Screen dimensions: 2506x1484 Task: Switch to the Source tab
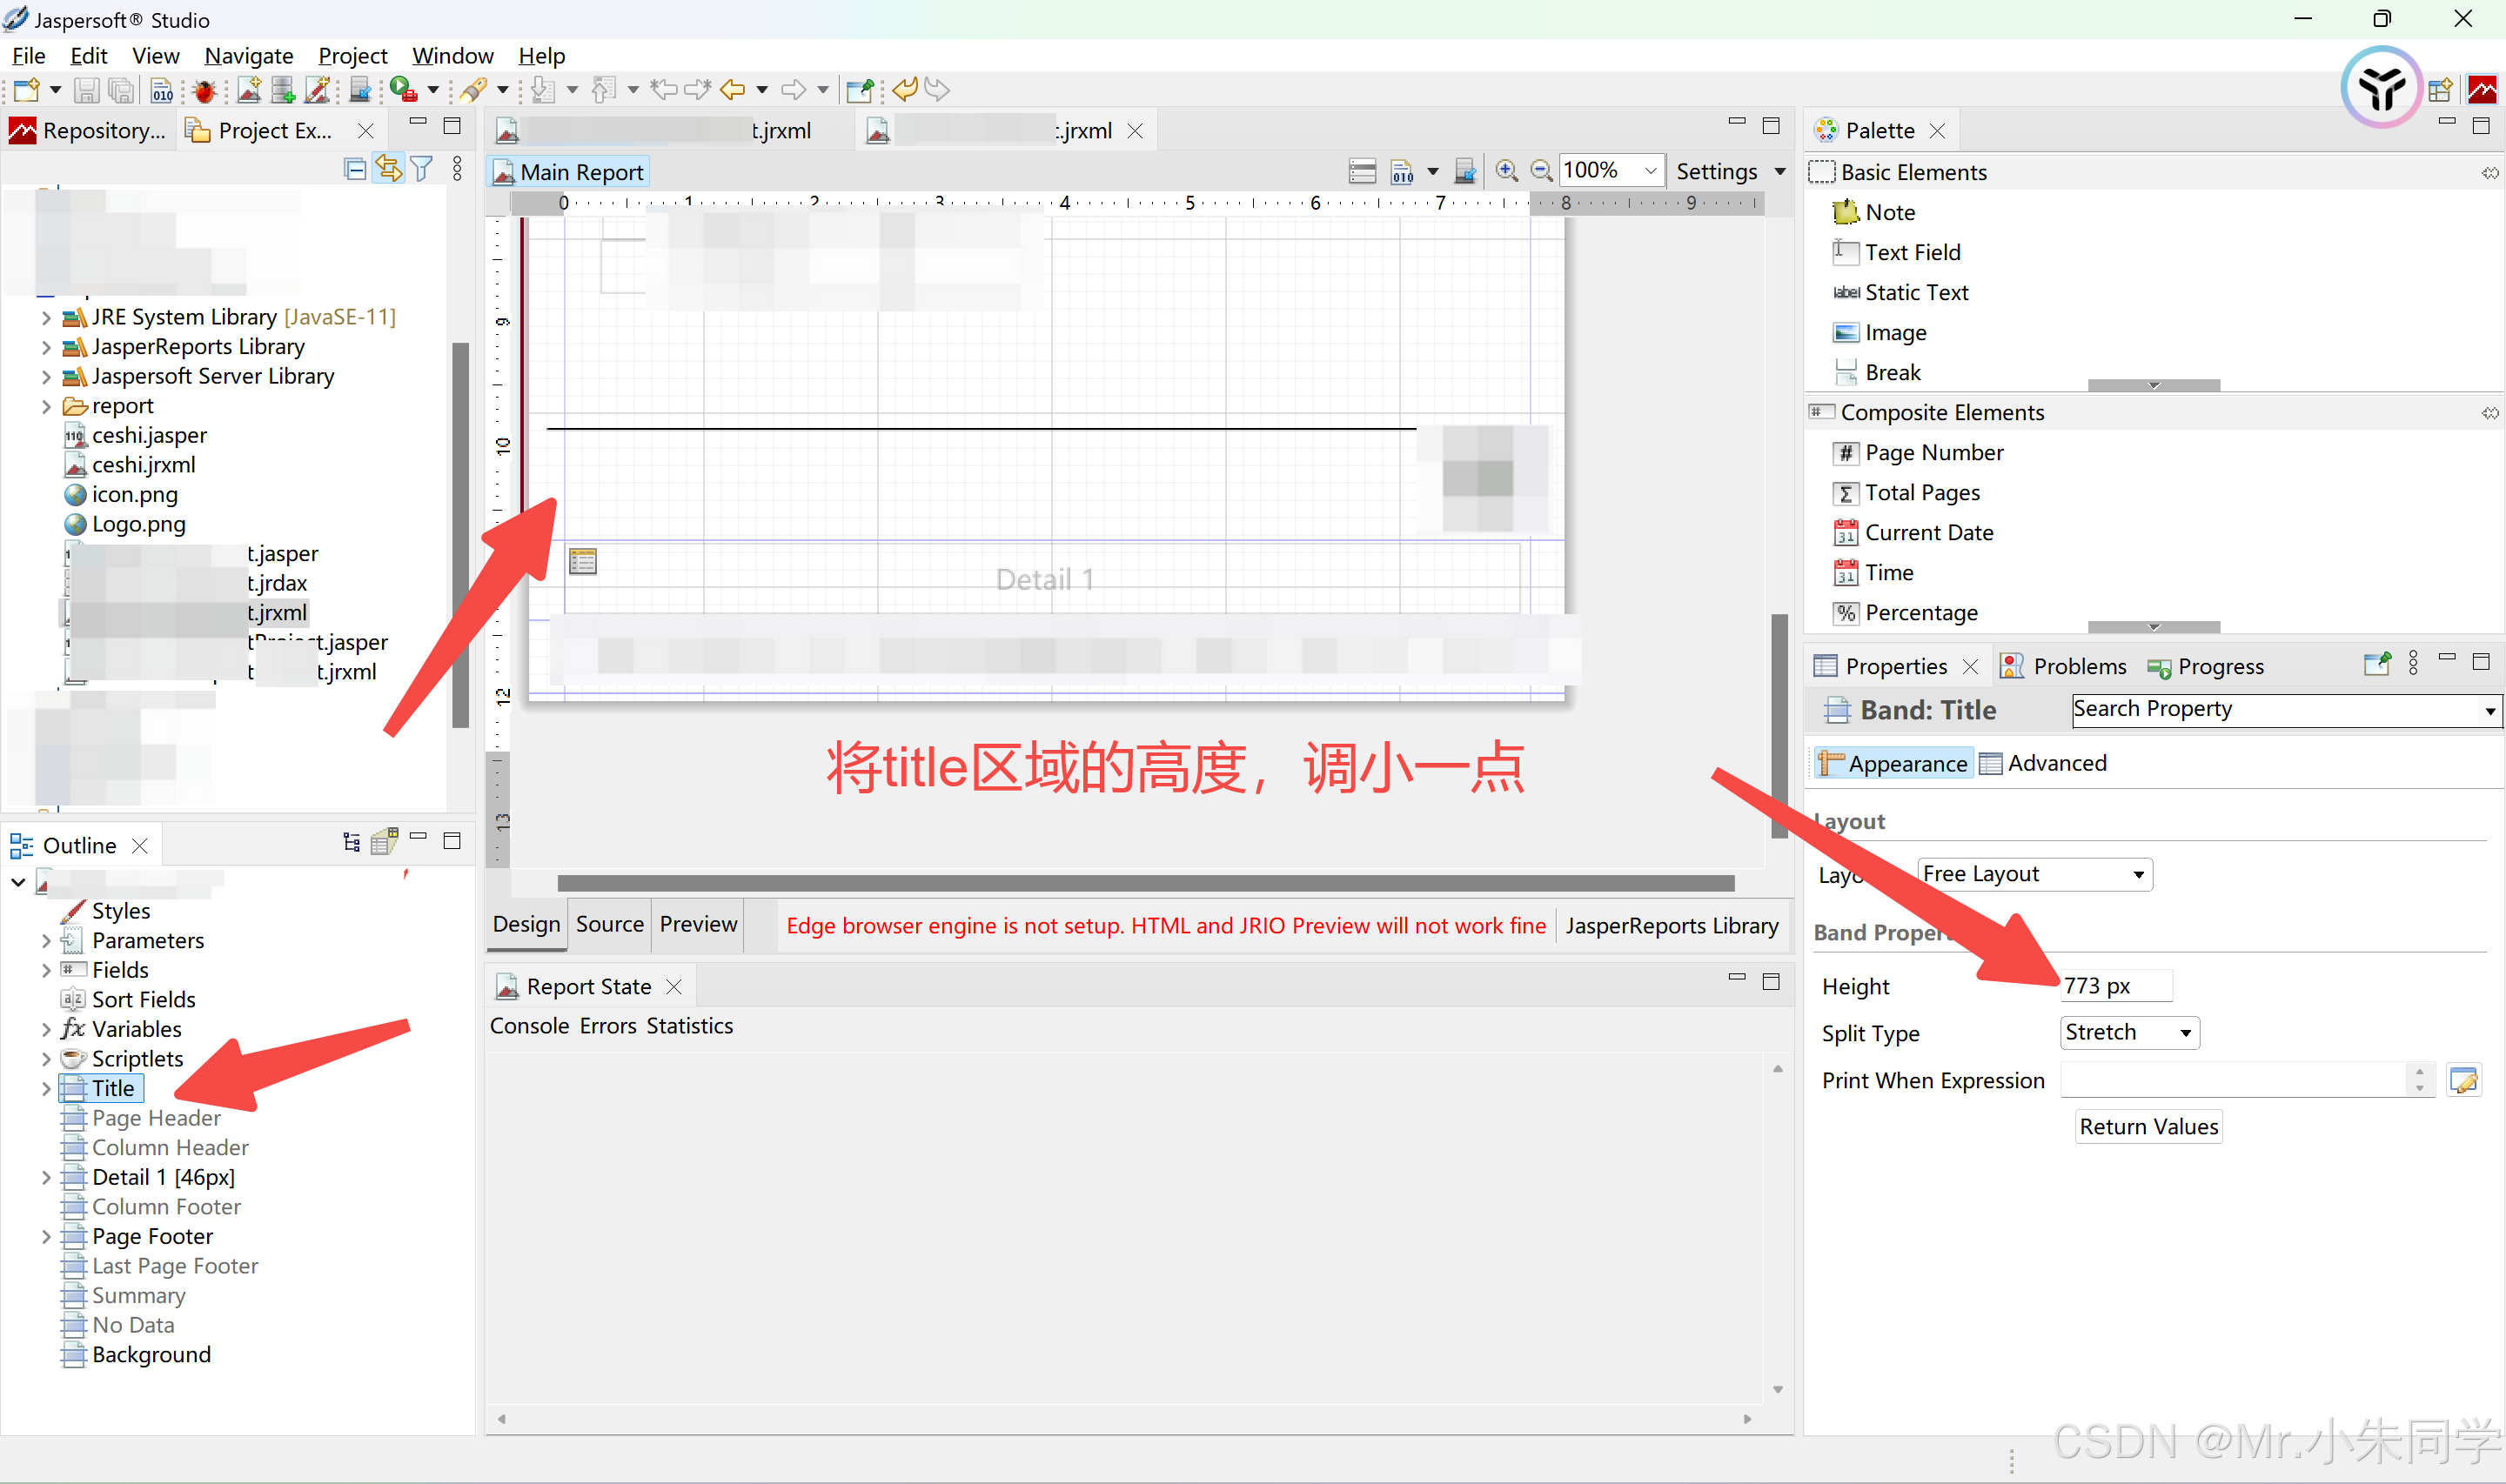(x=608, y=924)
